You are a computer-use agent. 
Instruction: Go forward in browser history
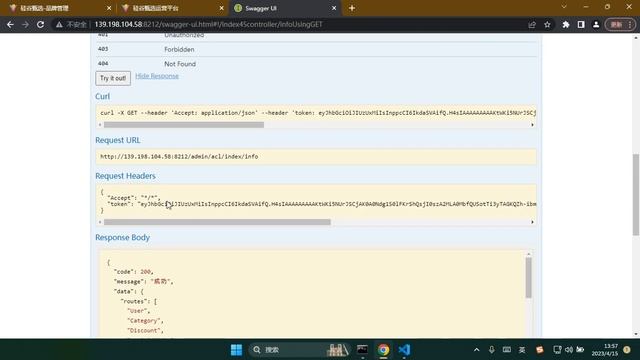[x=25, y=24]
